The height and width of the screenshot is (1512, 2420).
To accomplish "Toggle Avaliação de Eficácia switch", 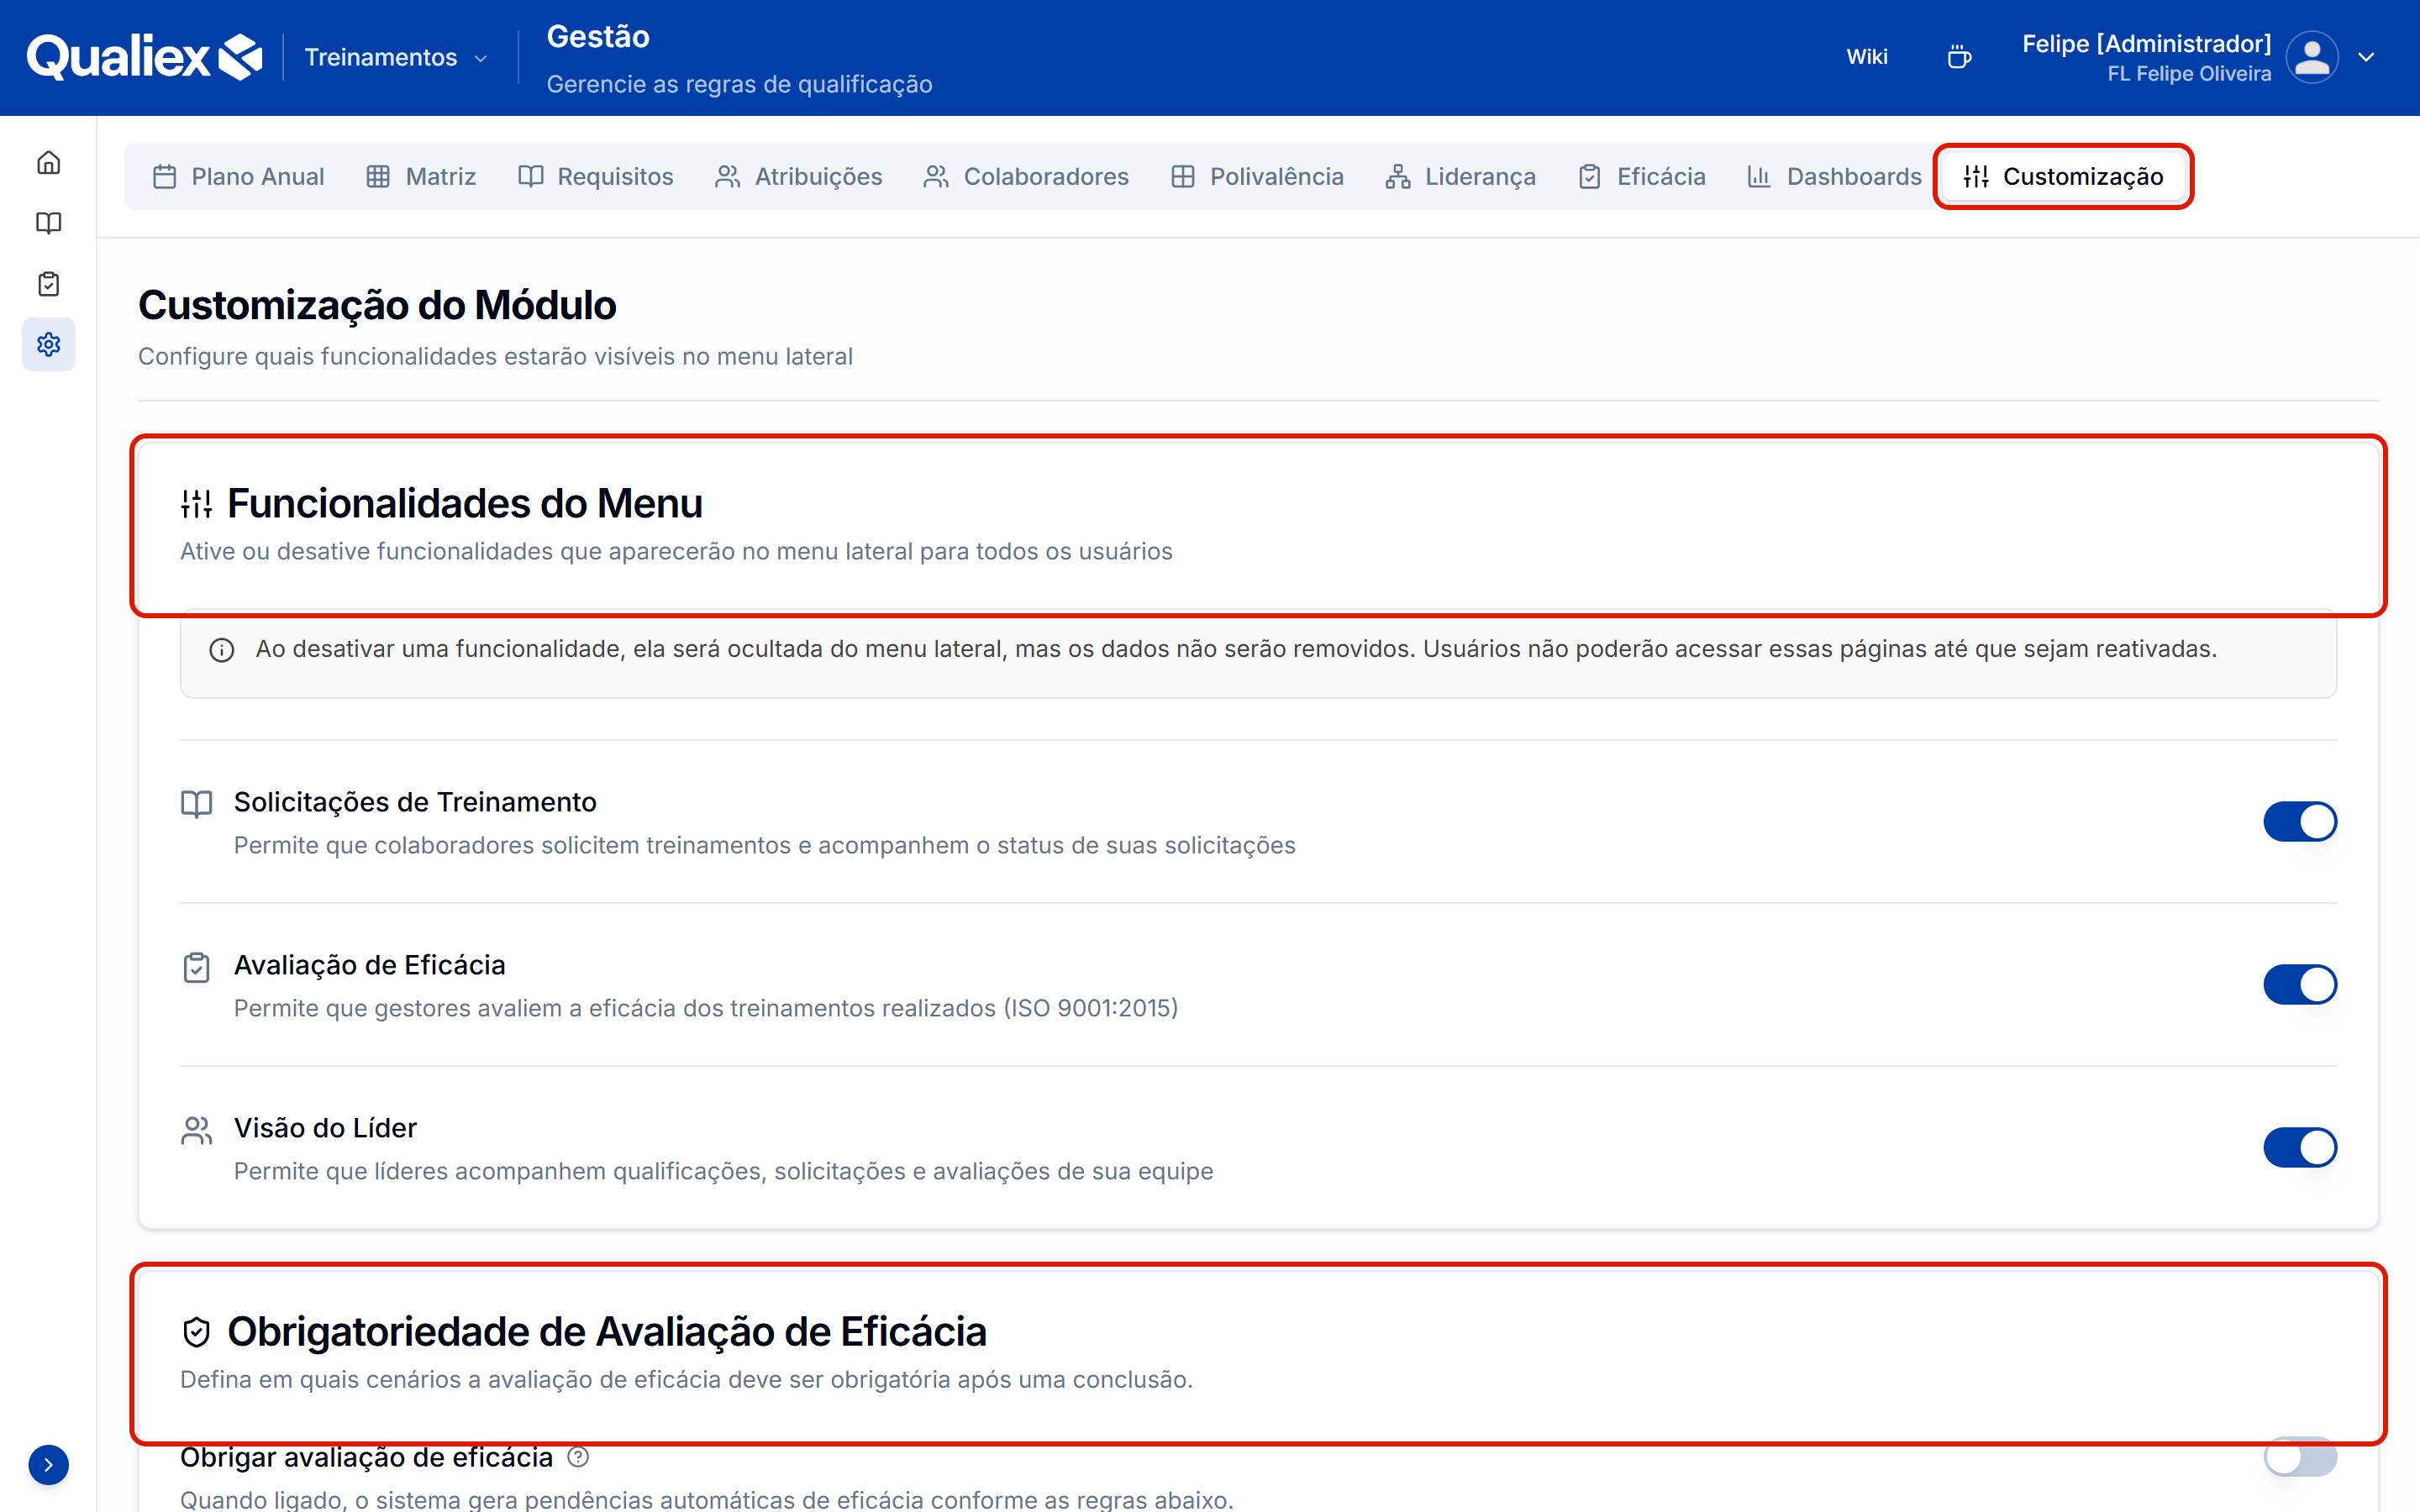I will tap(2300, 985).
